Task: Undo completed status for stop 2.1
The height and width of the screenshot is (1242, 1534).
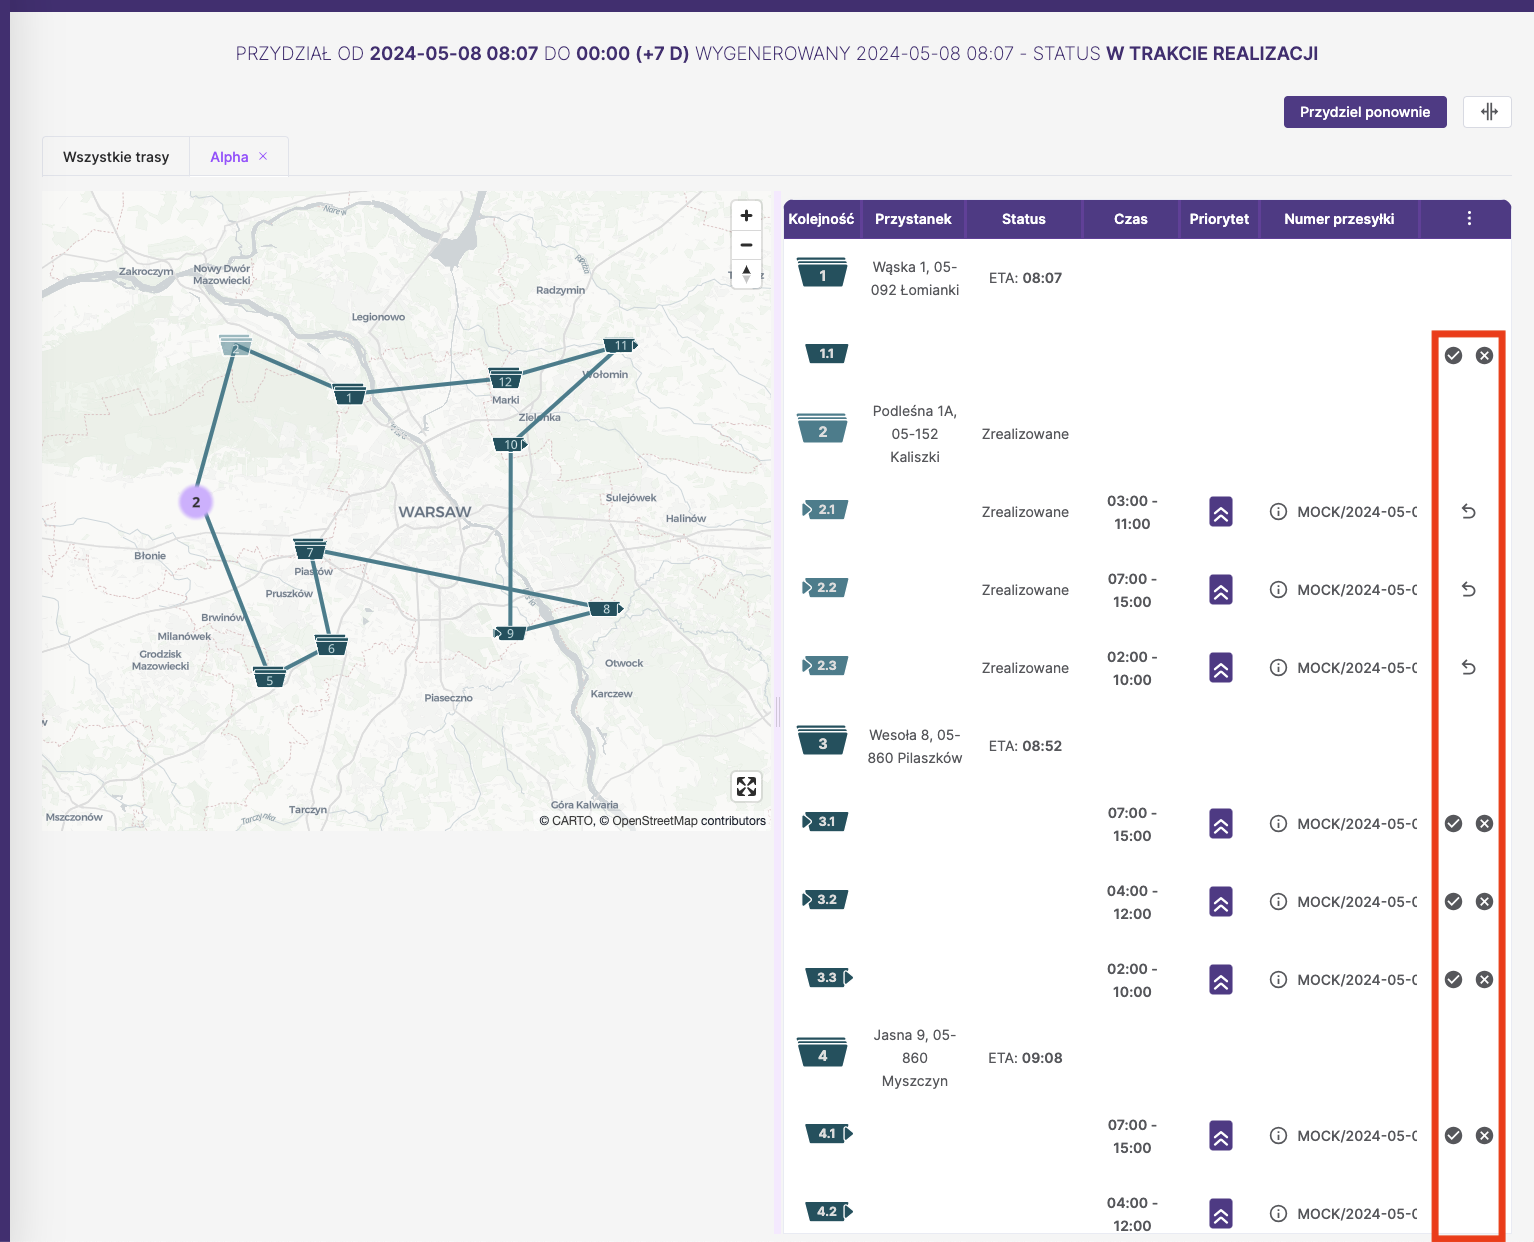Action: tap(1468, 512)
